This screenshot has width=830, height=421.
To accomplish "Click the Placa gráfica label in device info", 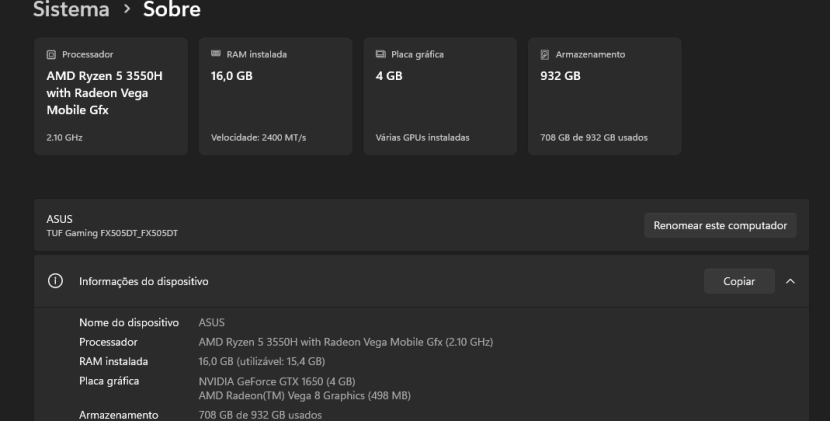I will [x=109, y=381].
